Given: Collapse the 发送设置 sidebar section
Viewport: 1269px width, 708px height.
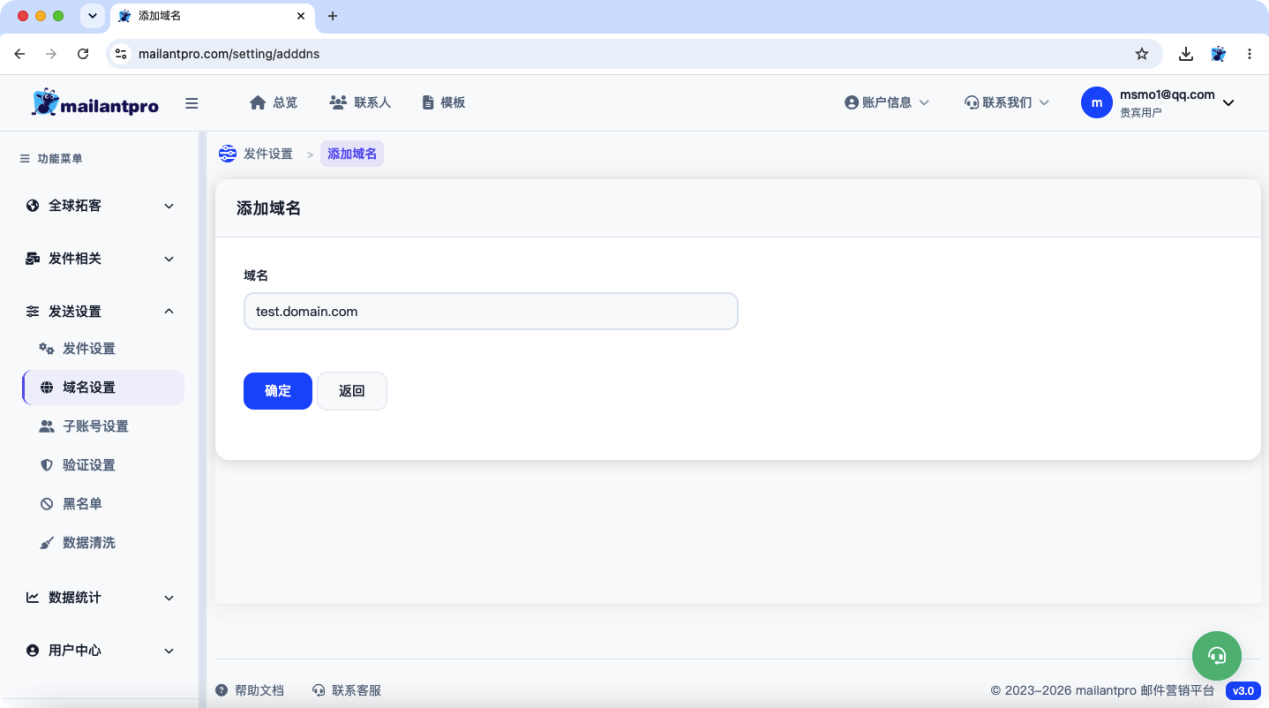Looking at the screenshot, I should coord(100,312).
